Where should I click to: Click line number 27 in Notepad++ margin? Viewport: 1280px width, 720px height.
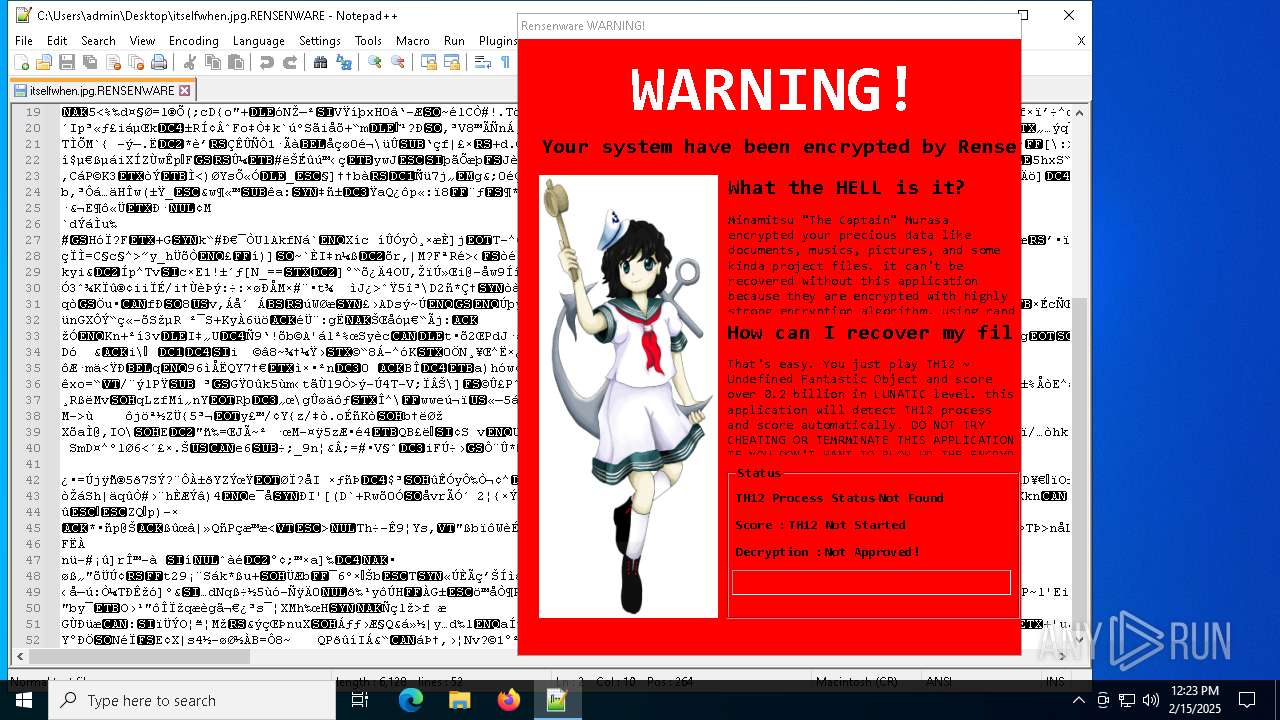click(x=34, y=239)
